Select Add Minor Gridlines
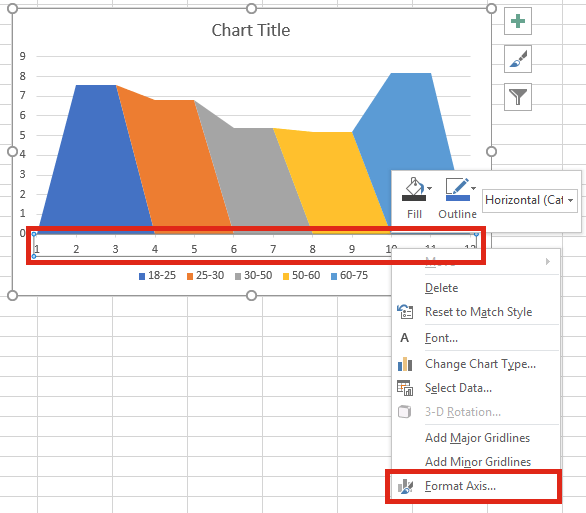Screen dimensions: 586x513 click(478, 462)
